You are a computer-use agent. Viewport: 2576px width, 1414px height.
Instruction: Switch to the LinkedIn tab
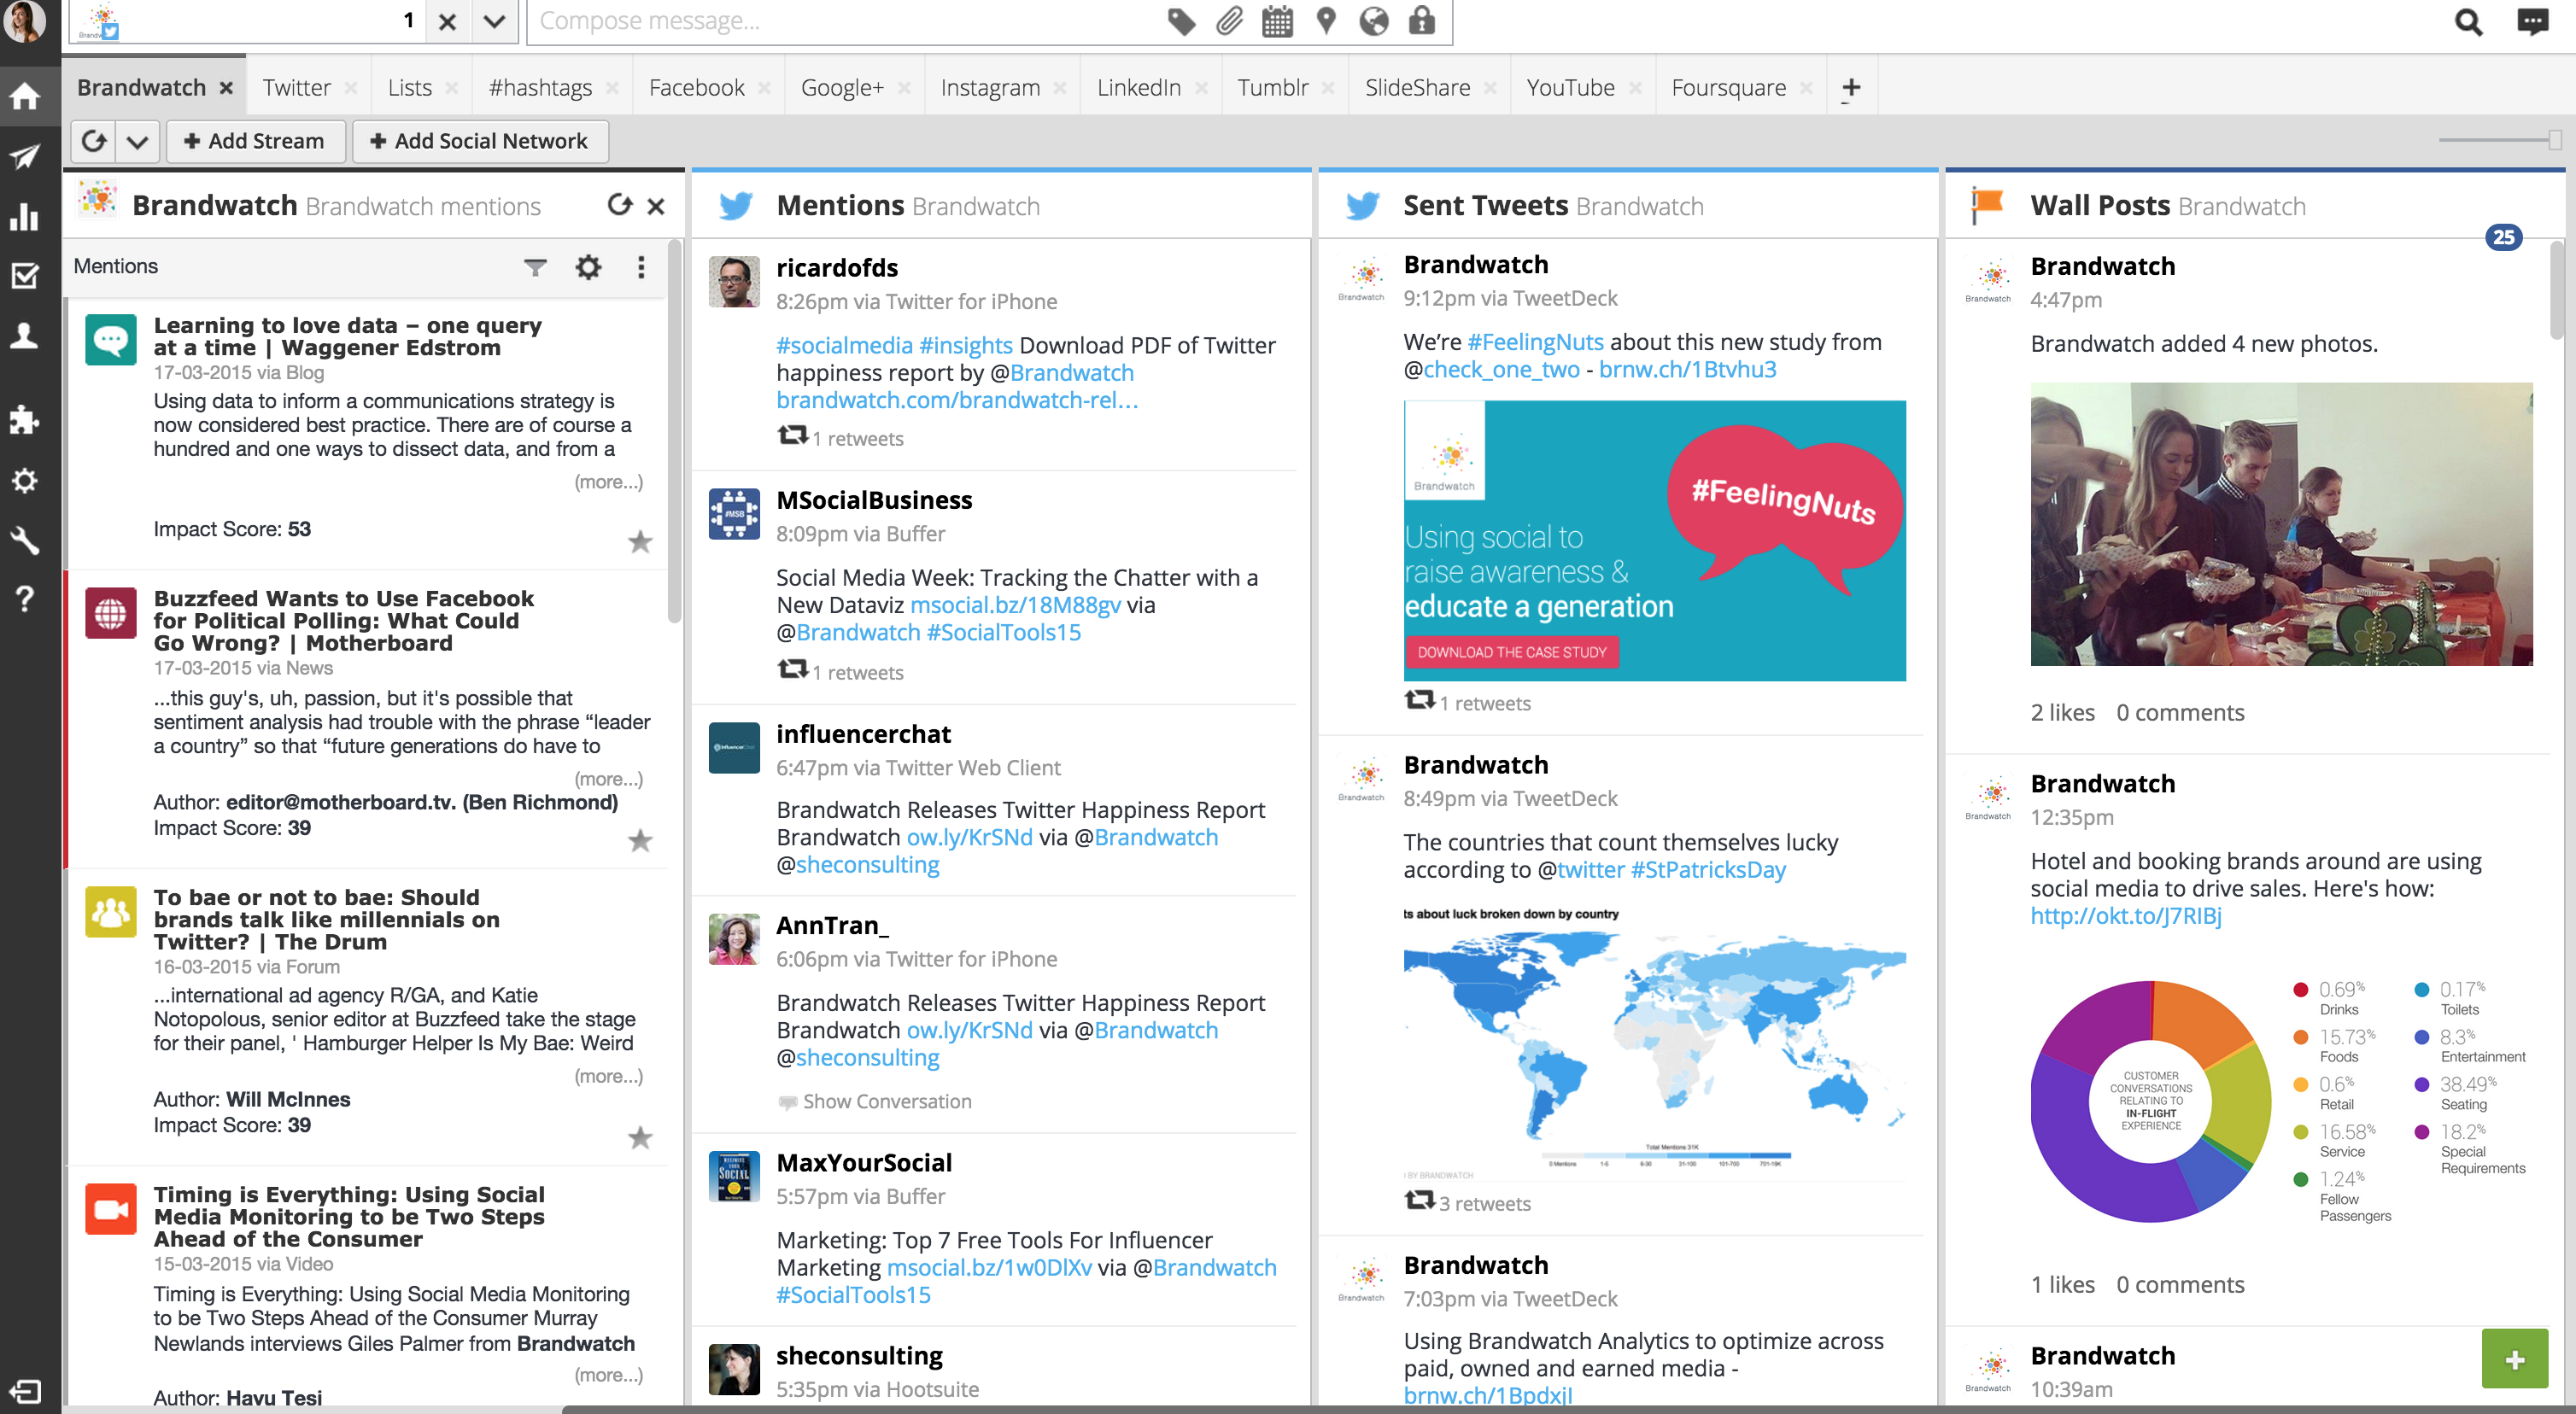pyautogui.click(x=1138, y=88)
